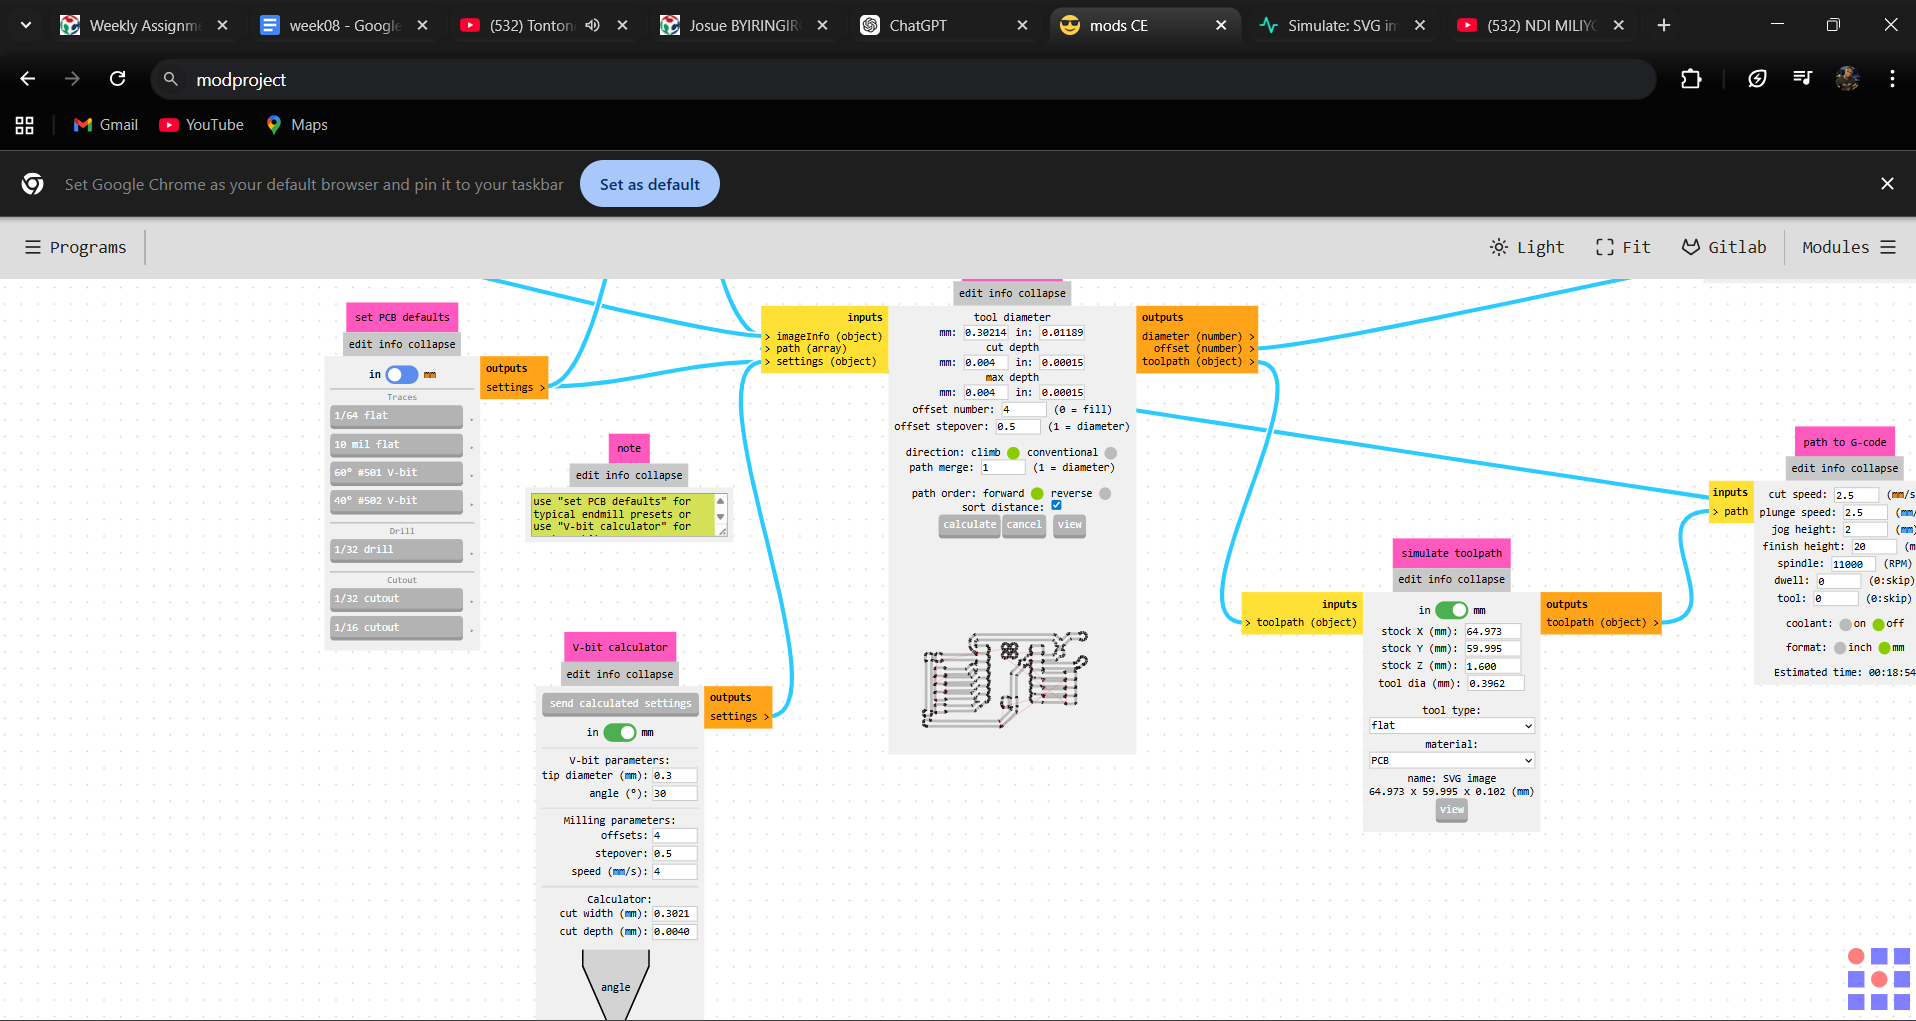Open the apps grid shortcut
1916x1021 pixels.
tap(25, 125)
